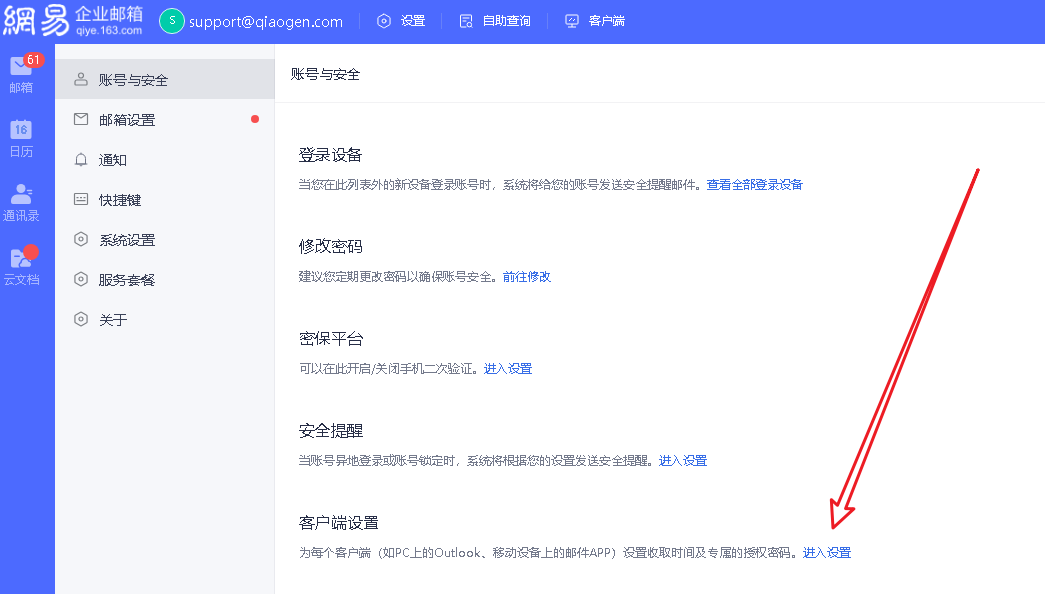Open the calendar icon labeled 日历
1045x594 pixels.
(21, 130)
